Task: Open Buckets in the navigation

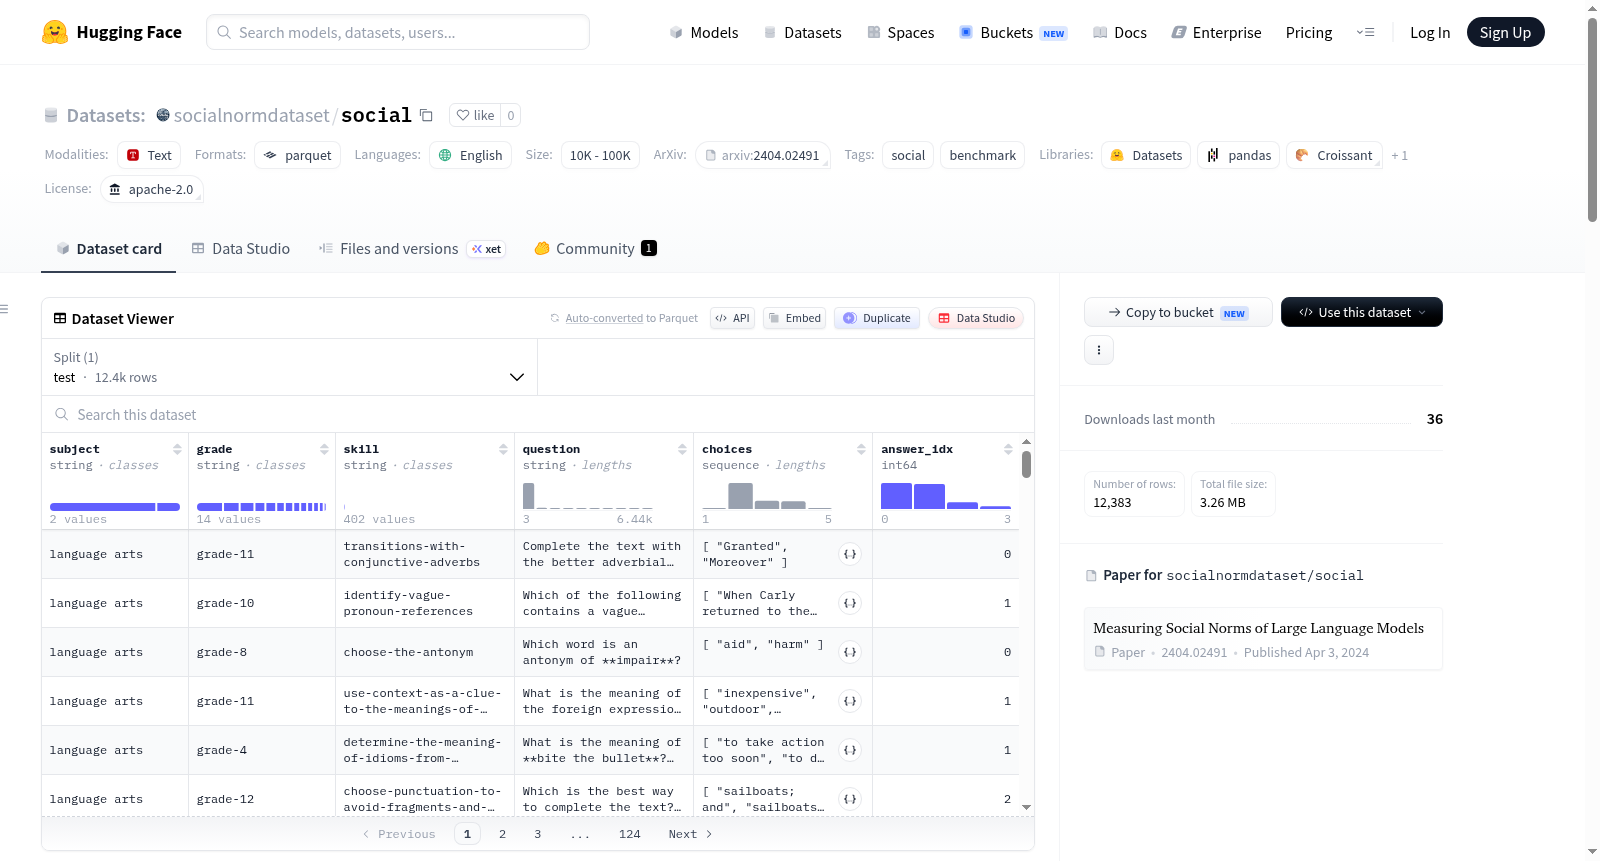Action: 1012,32
